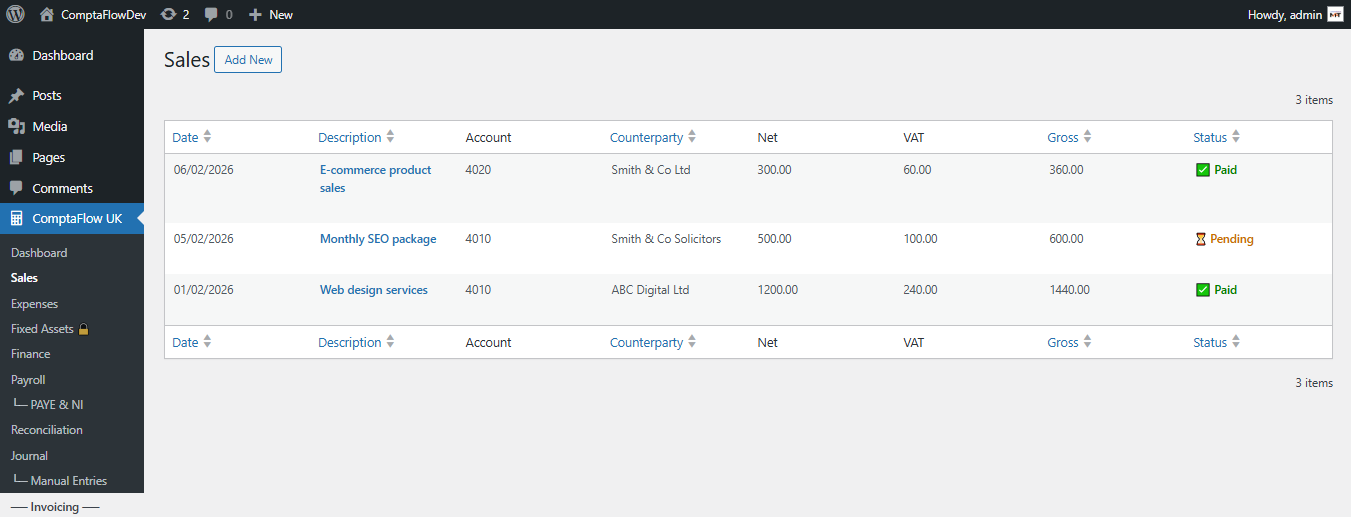Click the green Paid status on E-commerce row

point(1216,170)
